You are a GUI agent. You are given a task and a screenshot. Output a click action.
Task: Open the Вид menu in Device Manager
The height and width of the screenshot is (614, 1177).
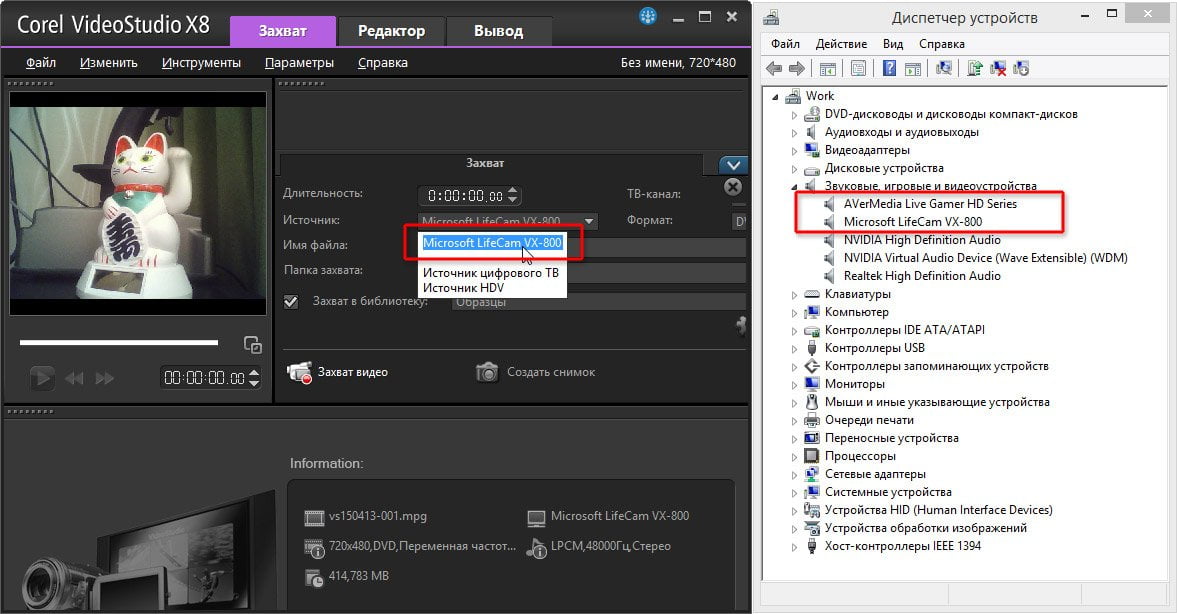tap(893, 44)
